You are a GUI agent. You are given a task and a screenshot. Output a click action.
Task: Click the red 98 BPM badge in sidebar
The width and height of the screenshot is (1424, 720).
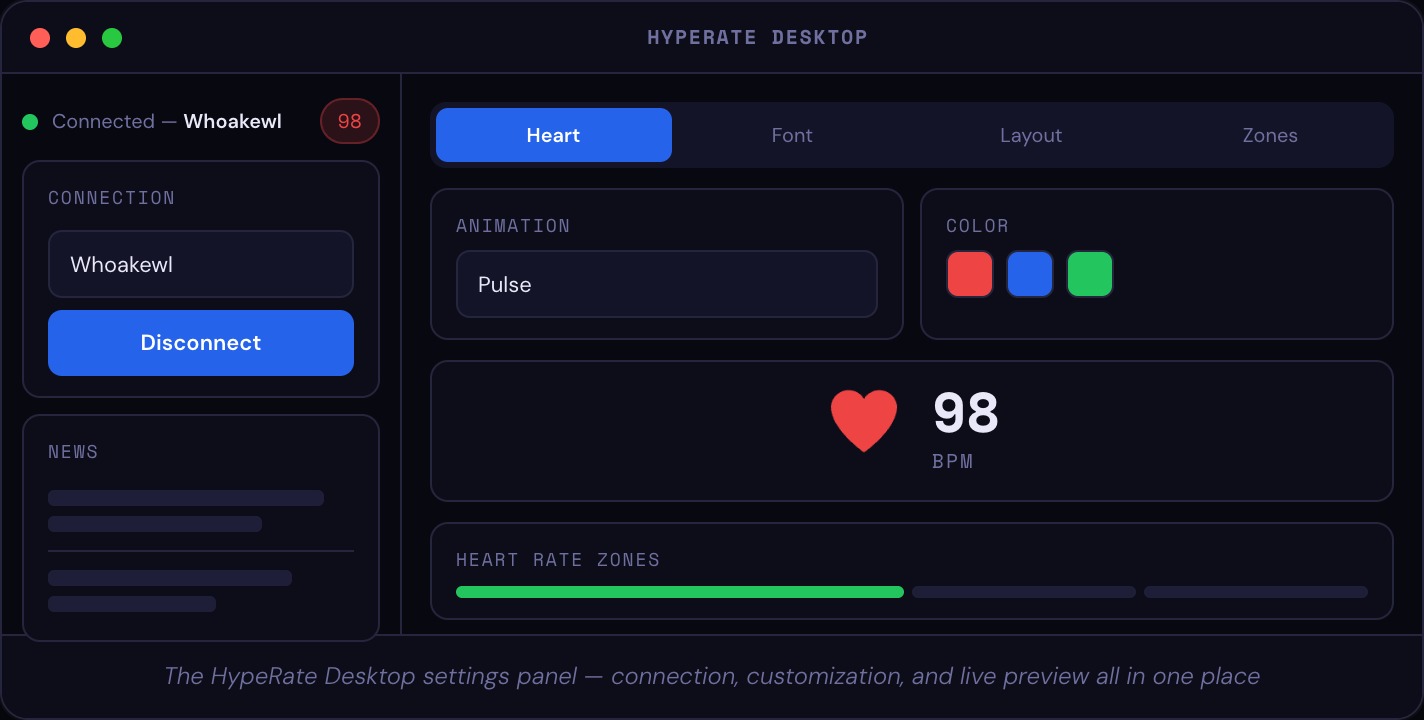349,122
